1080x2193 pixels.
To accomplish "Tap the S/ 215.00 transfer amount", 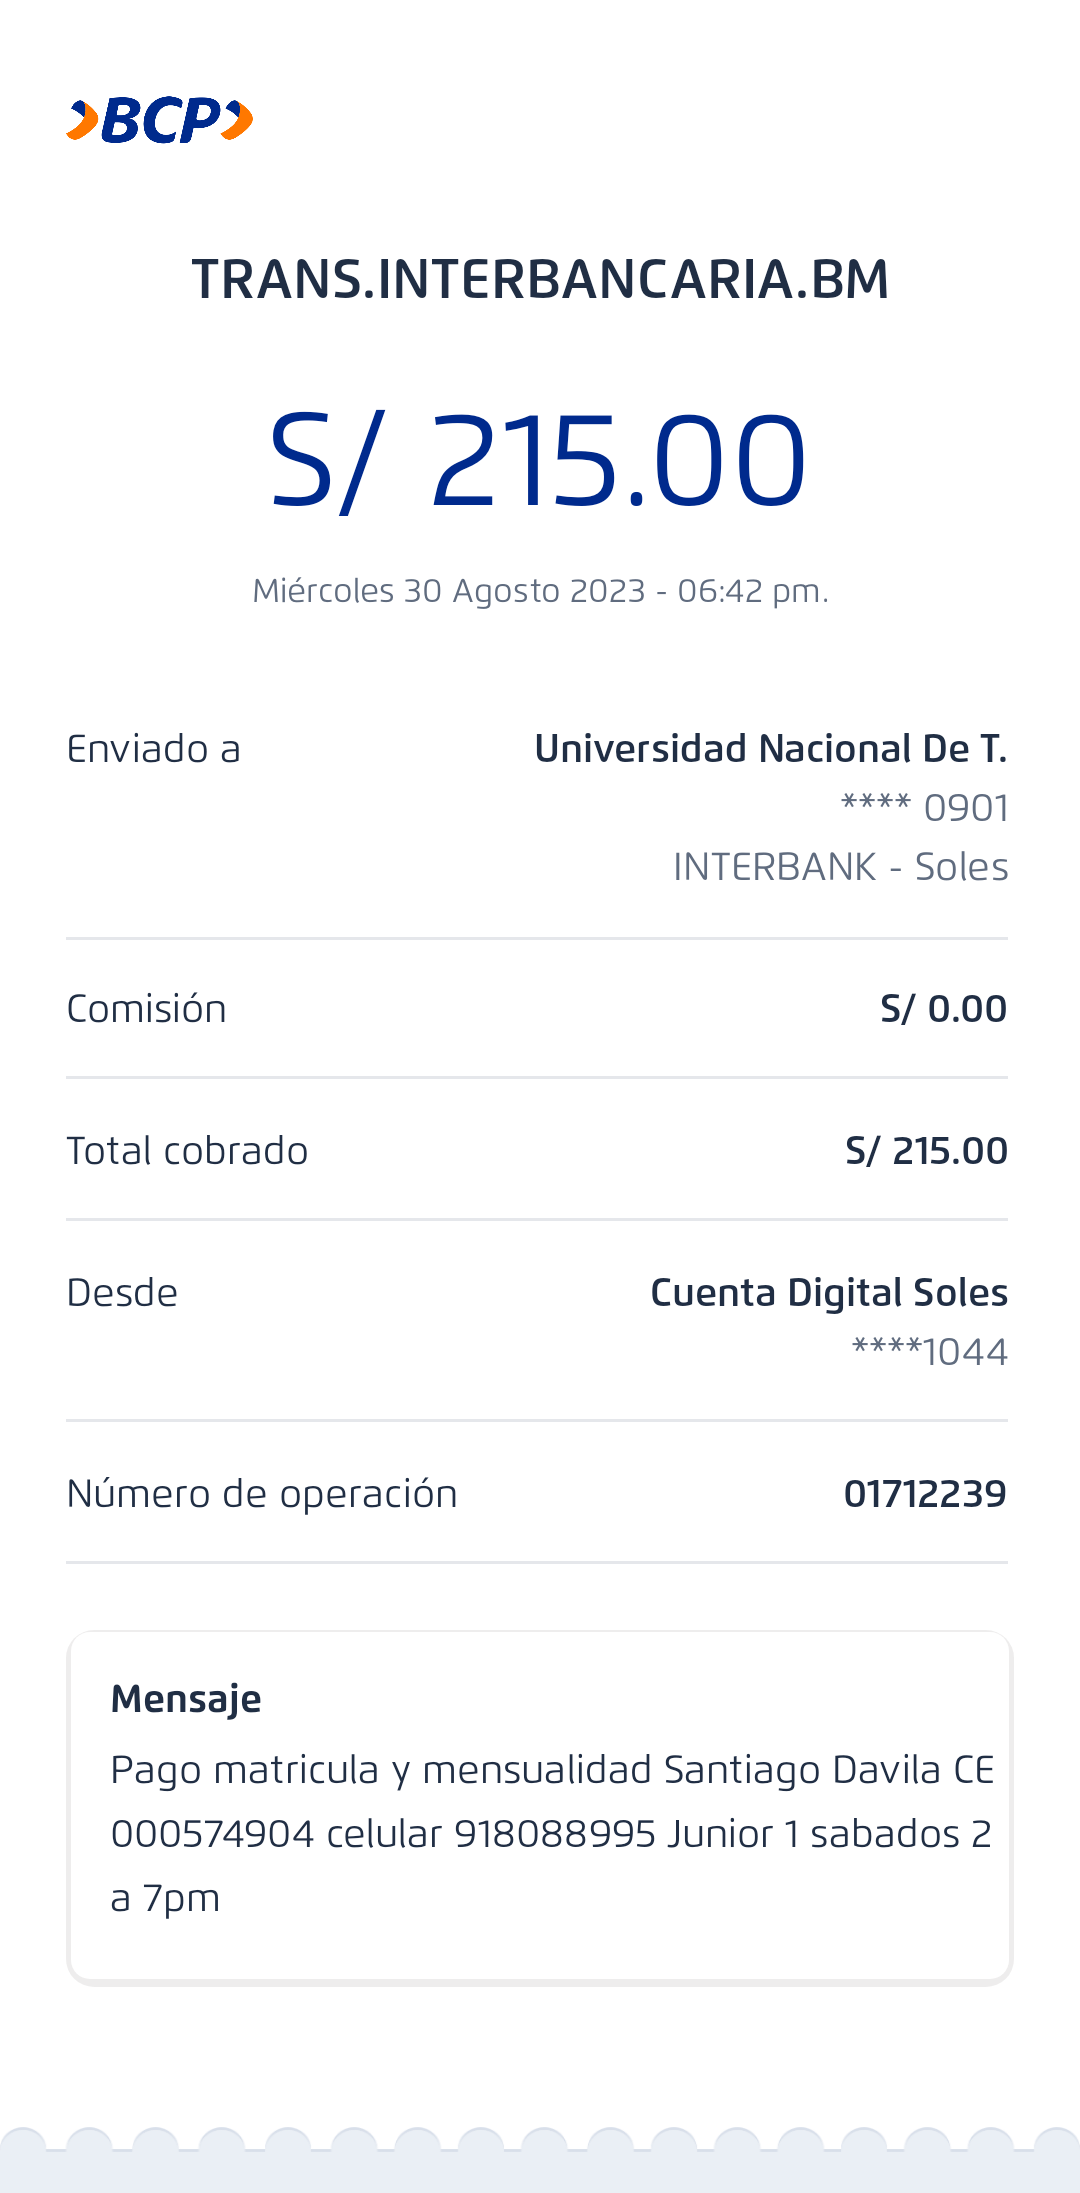I will coord(538,461).
